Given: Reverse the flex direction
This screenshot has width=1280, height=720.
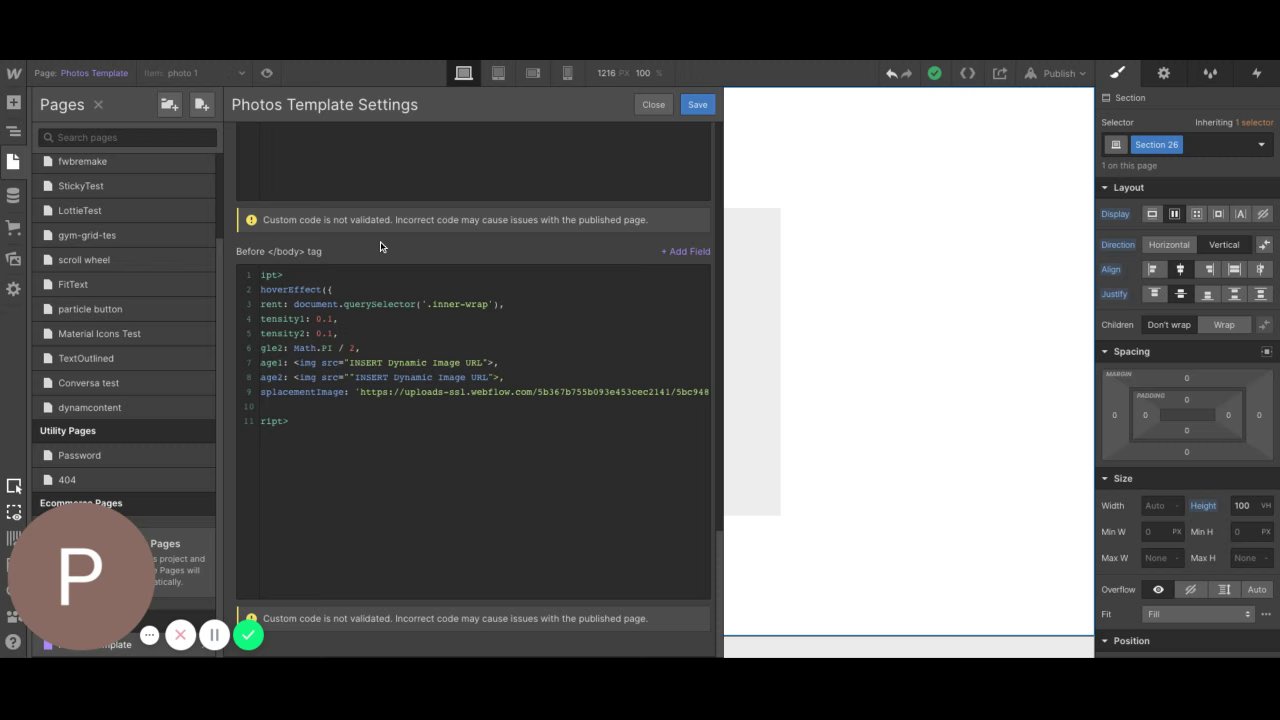Looking at the screenshot, I should (x=1264, y=245).
